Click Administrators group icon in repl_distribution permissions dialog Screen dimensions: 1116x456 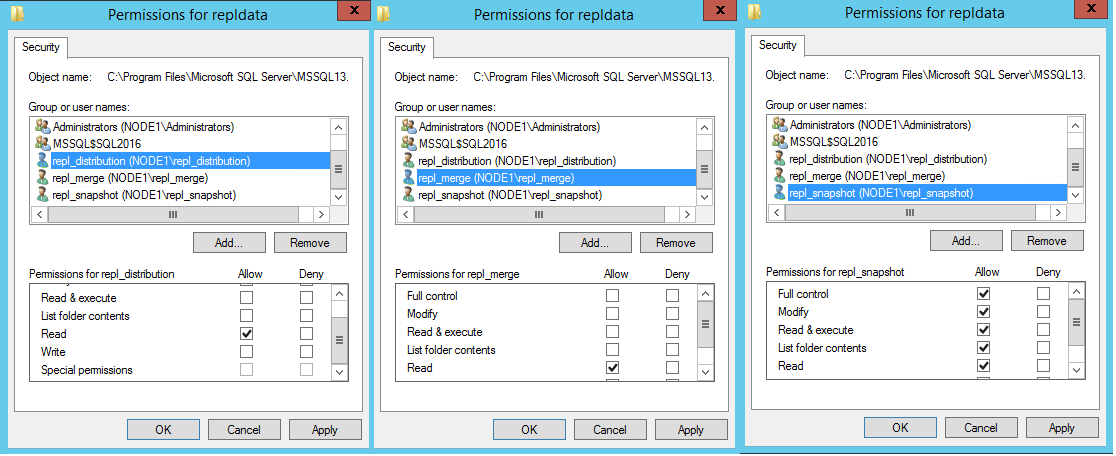pos(42,127)
